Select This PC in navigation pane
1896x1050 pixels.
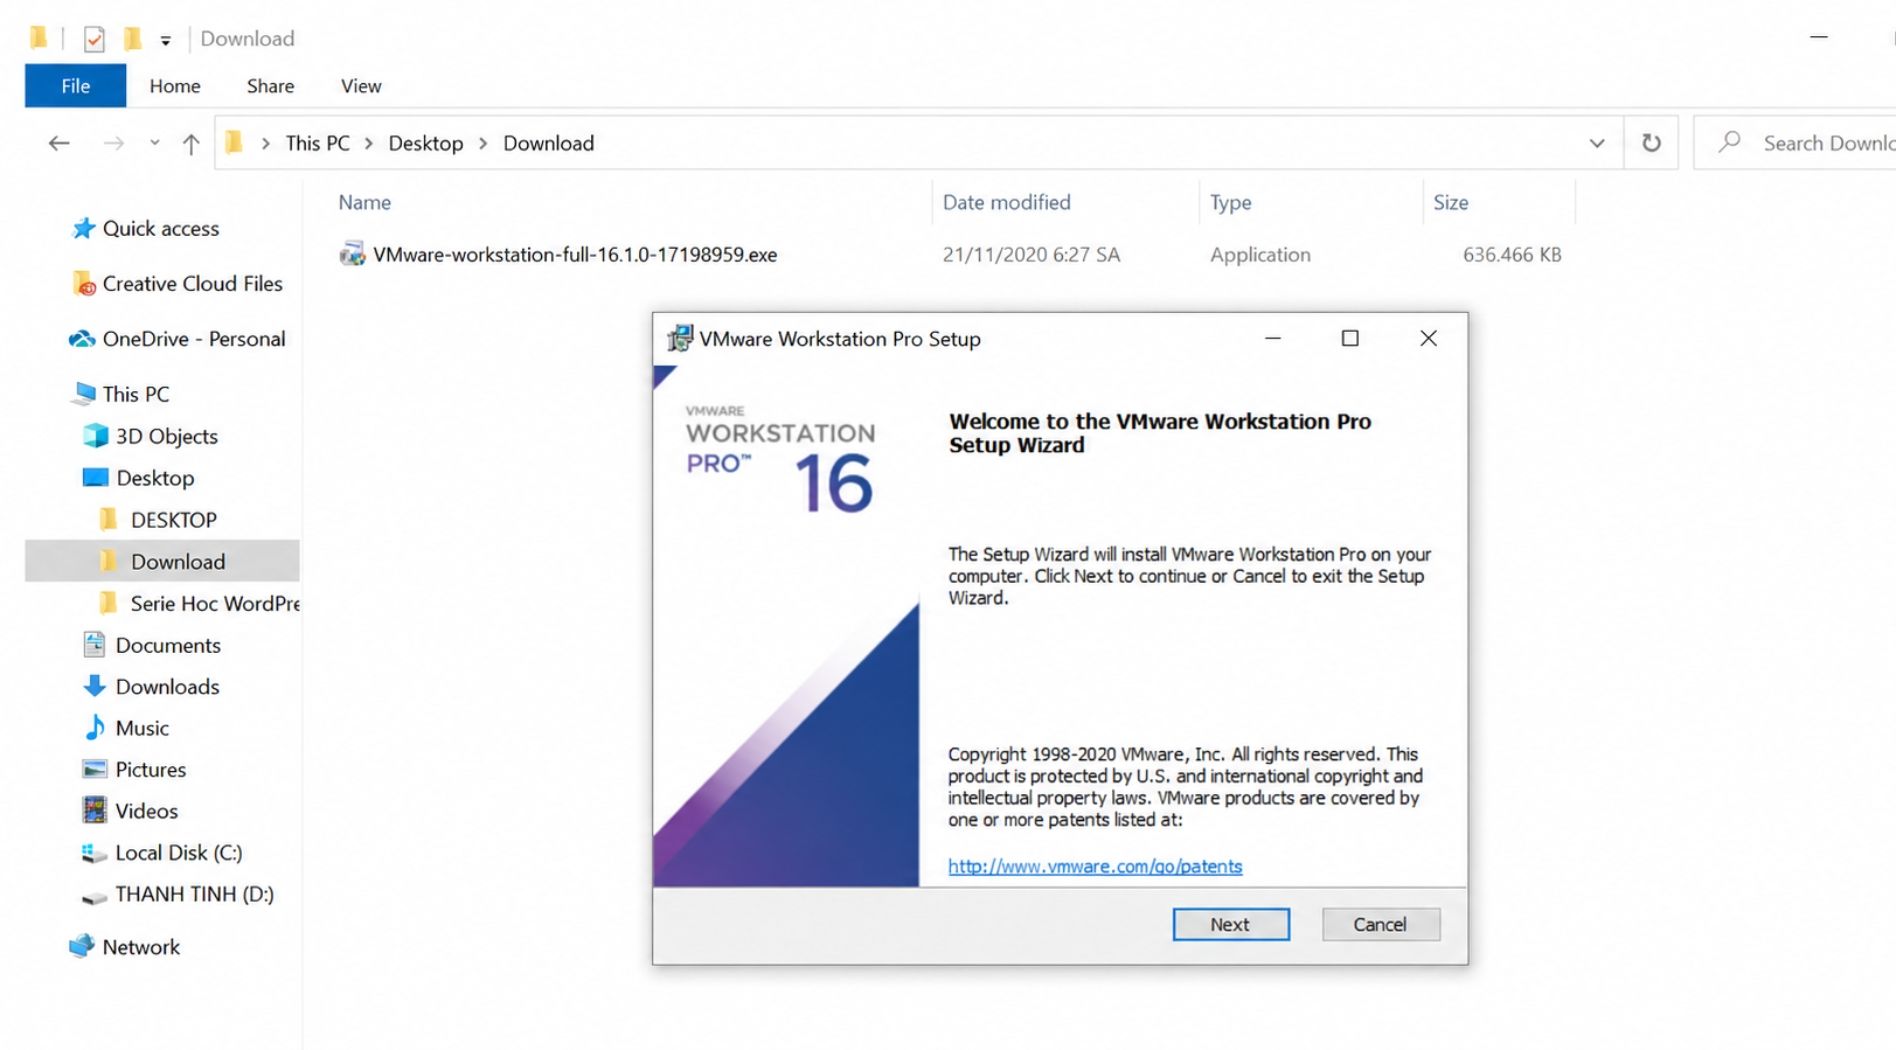pyautogui.click(x=135, y=394)
